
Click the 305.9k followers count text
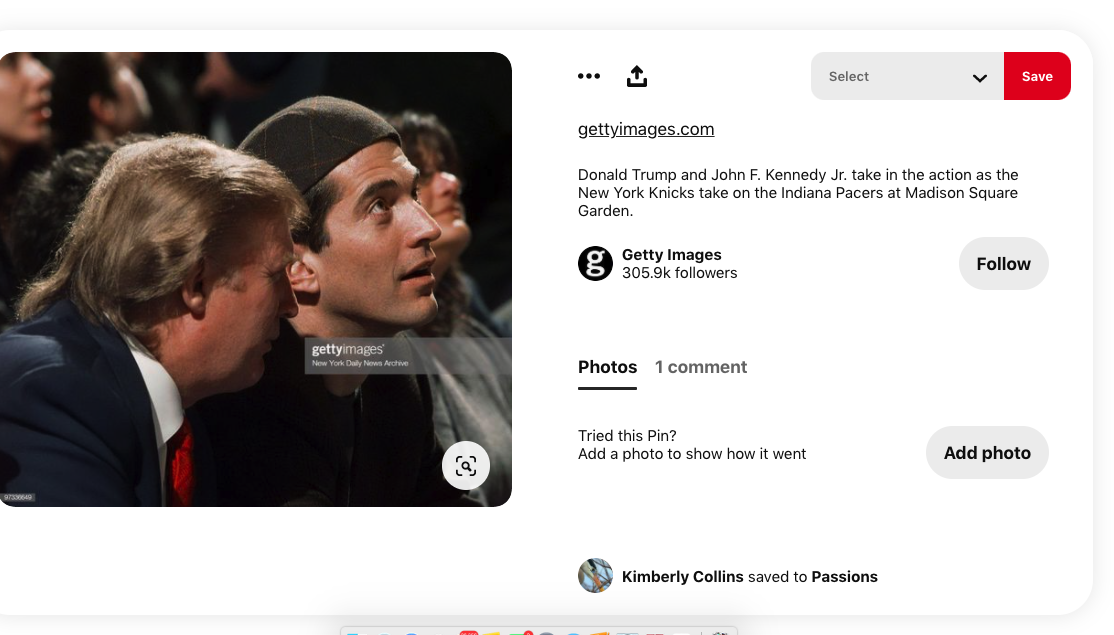(679, 273)
